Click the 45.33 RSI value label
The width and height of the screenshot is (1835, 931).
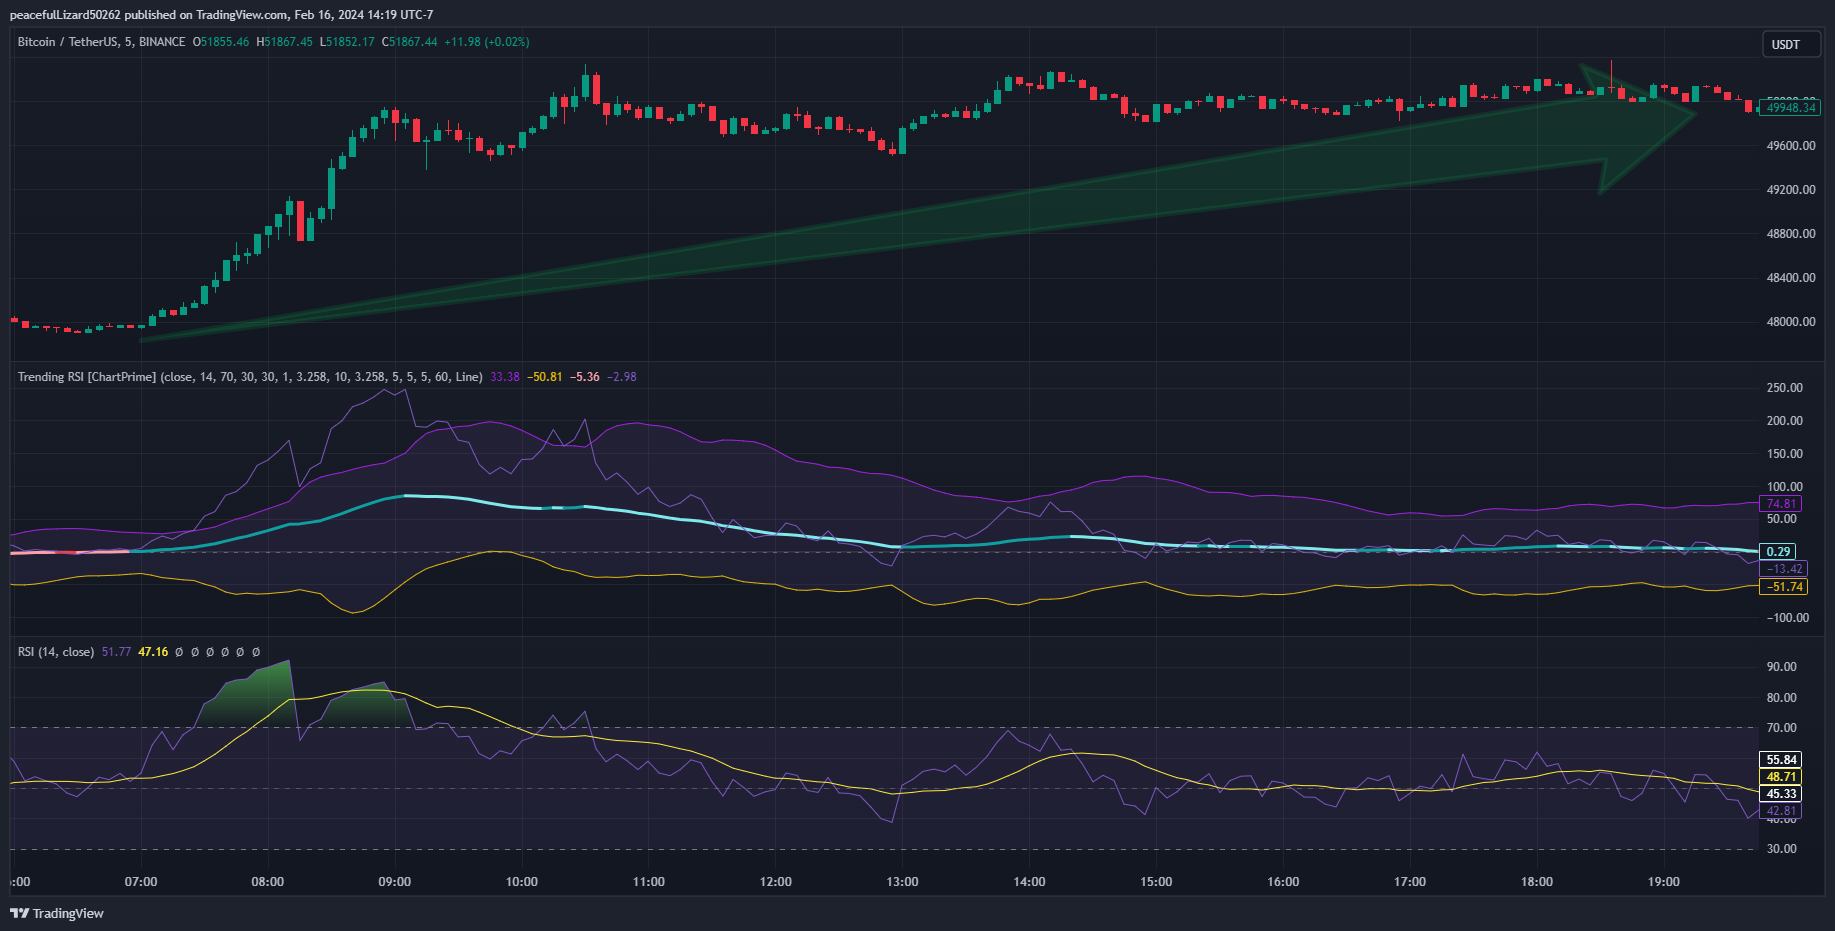pos(1781,794)
